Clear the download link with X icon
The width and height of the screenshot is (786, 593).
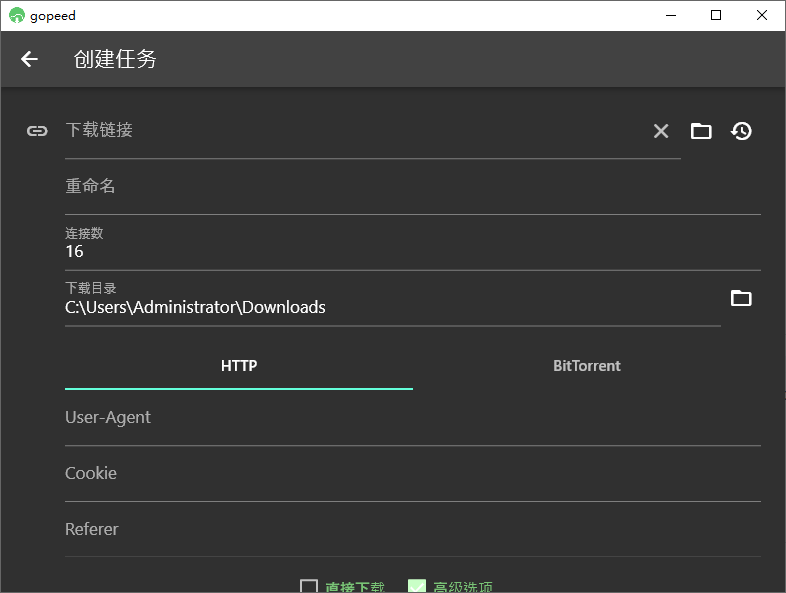pos(661,131)
